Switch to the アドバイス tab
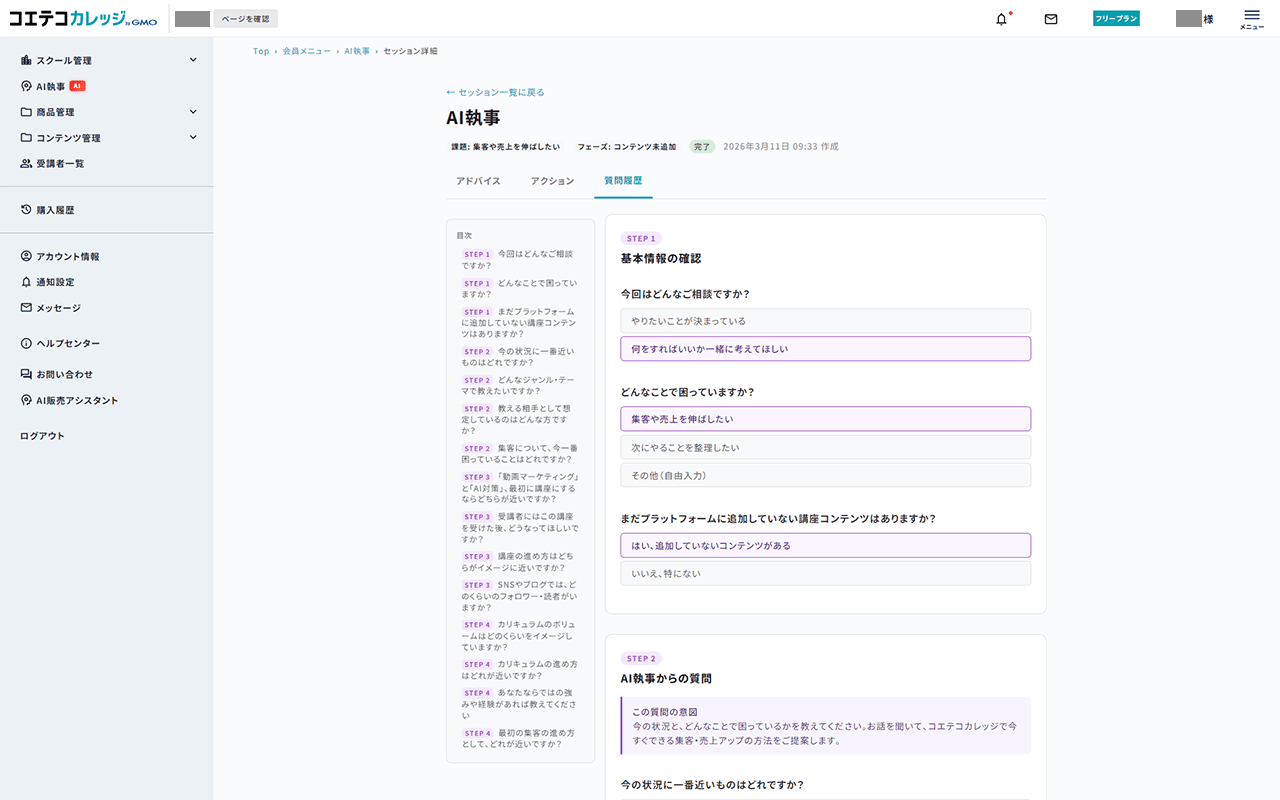The width and height of the screenshot is (1280, 800). click(478, 181)
